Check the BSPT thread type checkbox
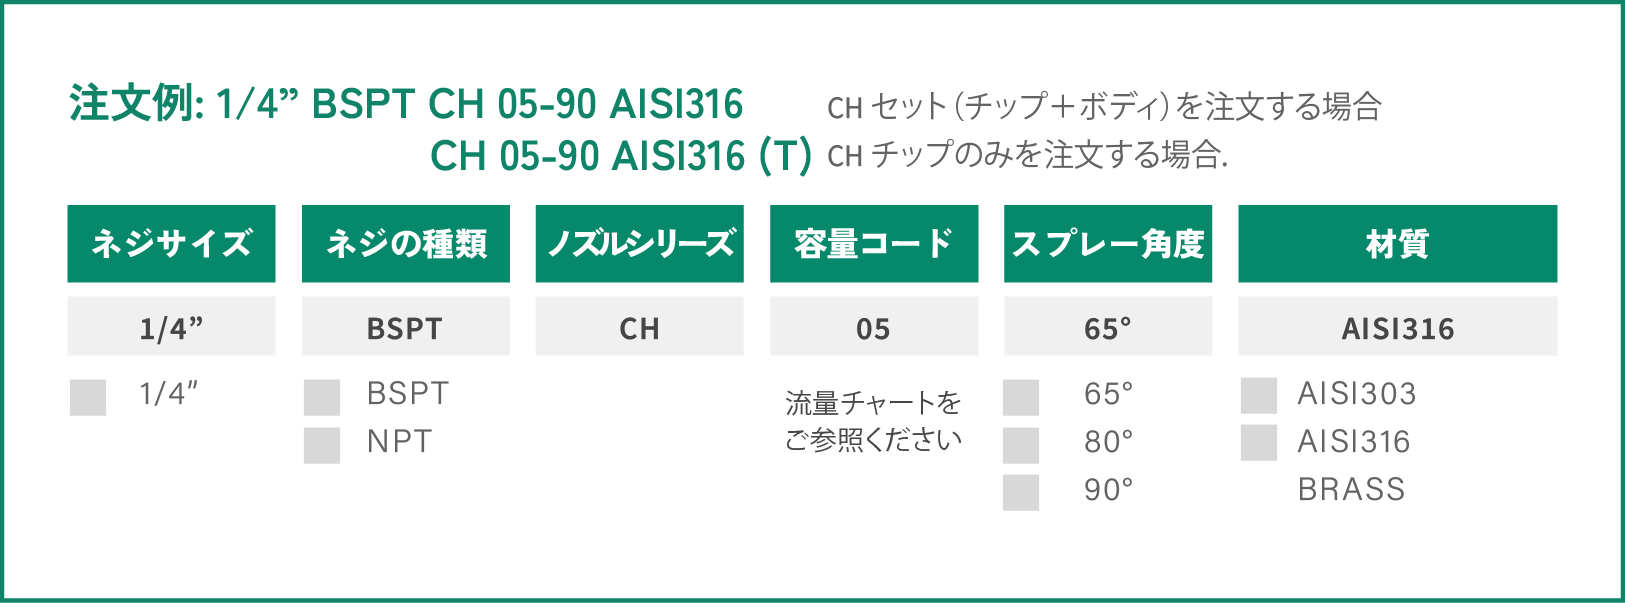 point(322,397)
